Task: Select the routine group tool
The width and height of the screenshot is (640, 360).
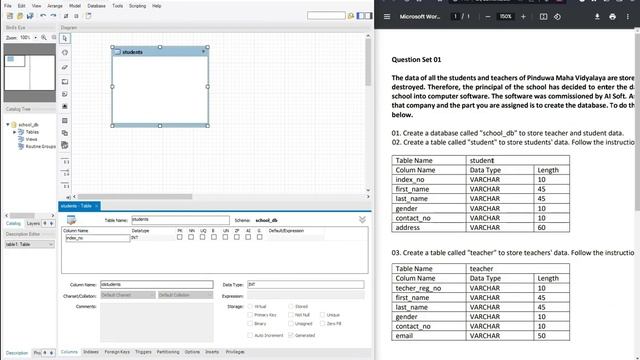Action: pos(65,145)
